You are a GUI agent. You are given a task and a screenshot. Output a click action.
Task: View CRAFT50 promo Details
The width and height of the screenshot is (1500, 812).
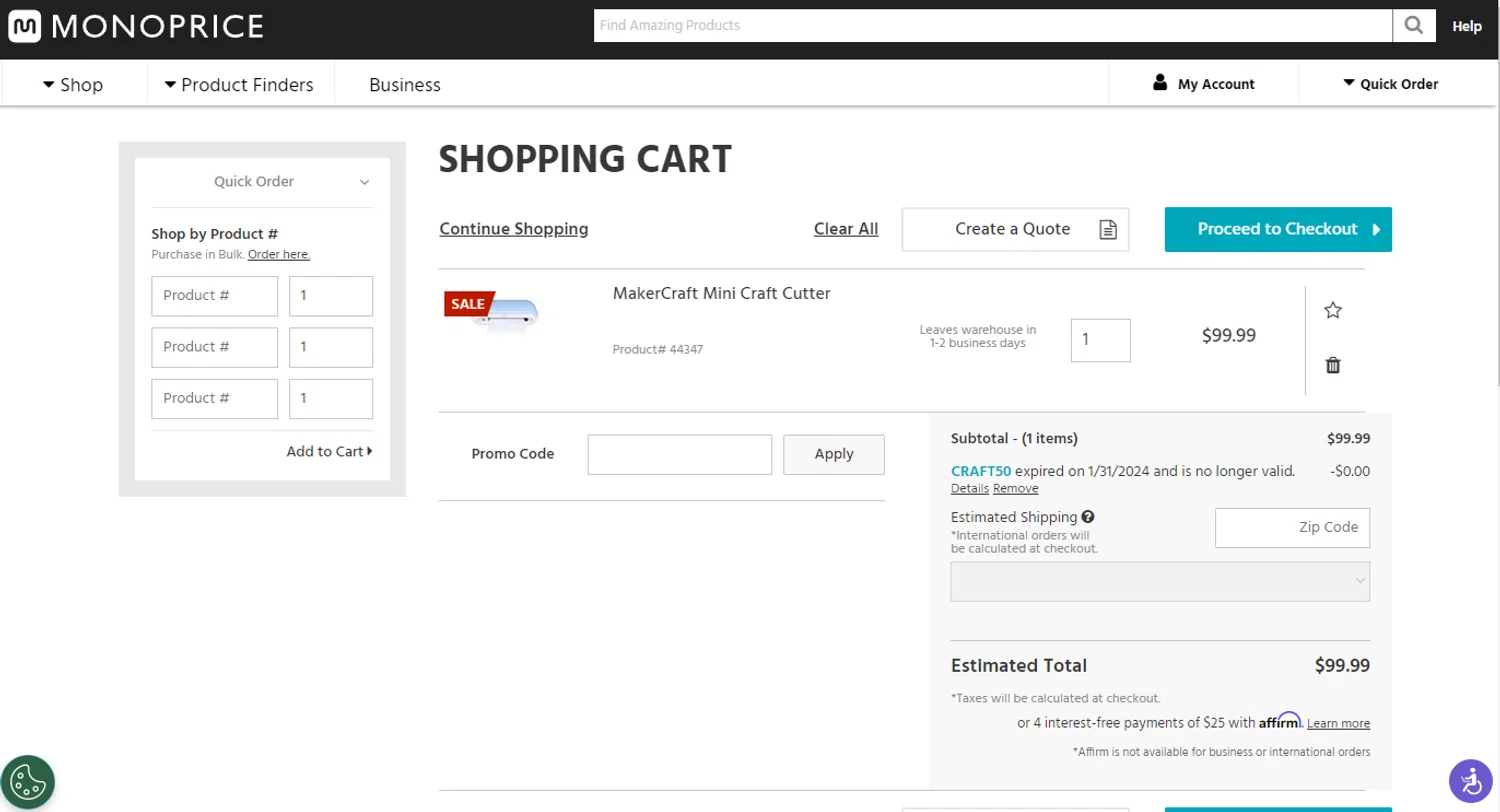pyautogui.click(x=970, y=489)
